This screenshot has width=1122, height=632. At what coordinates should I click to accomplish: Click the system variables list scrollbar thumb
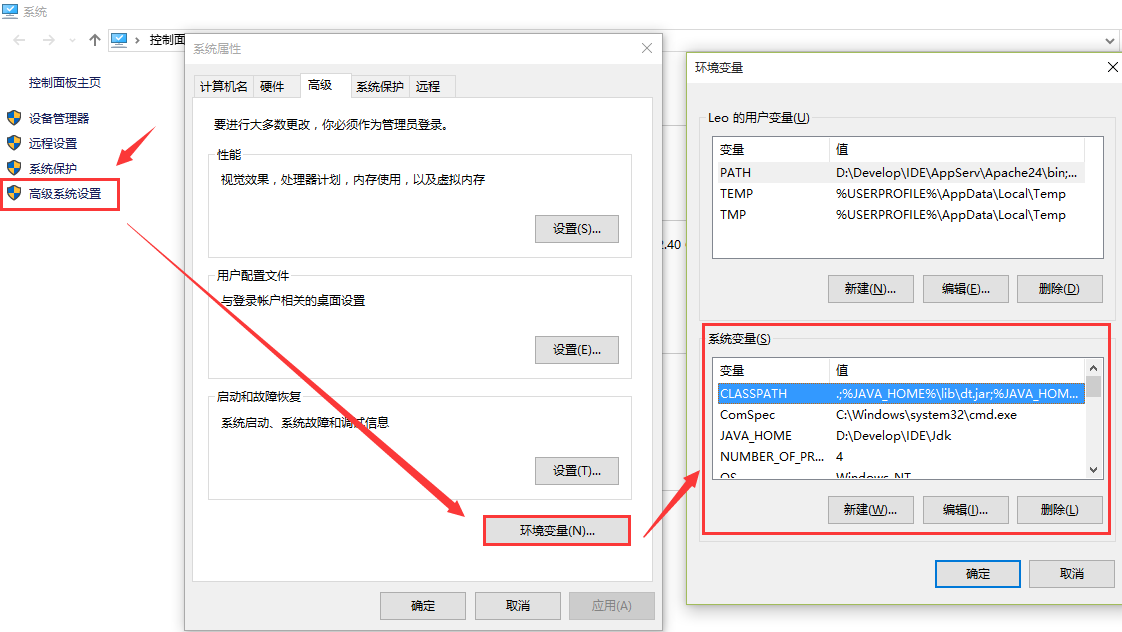(x=1093, y=387)
